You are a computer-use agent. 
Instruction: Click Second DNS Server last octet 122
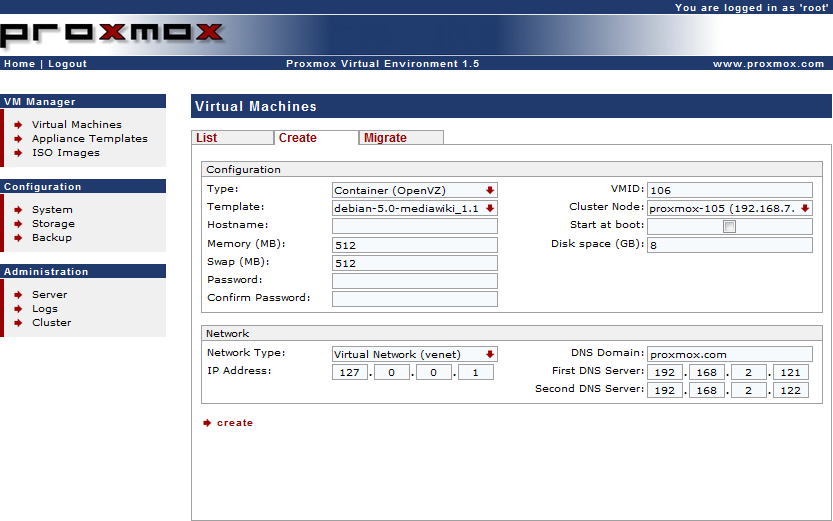790,390
